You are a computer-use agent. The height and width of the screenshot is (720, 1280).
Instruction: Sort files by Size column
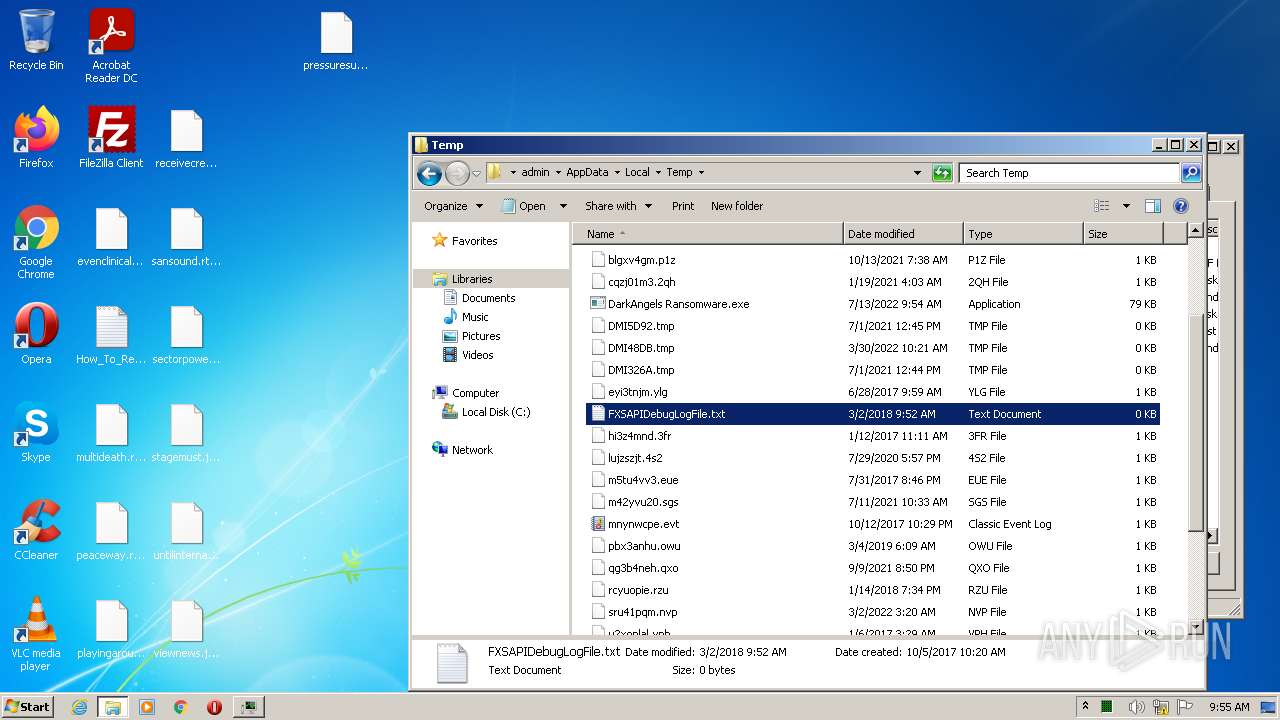coord(1123,234)
